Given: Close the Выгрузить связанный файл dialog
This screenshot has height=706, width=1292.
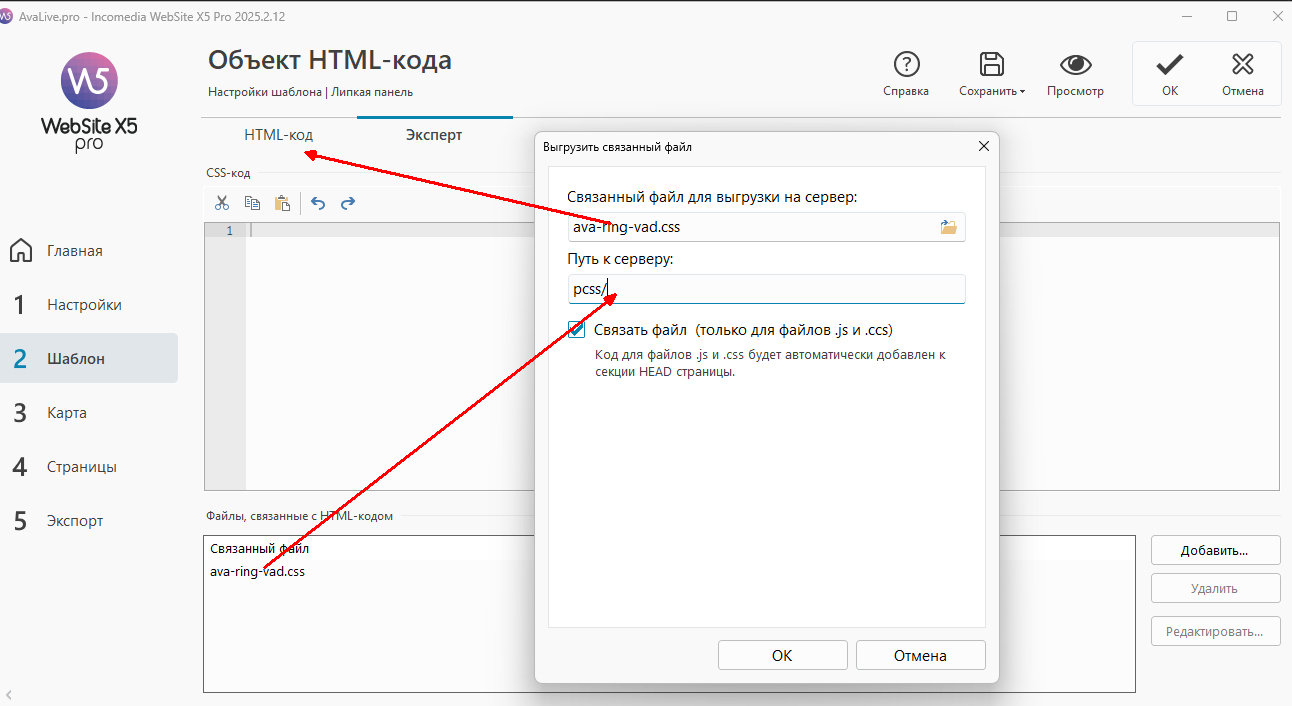Looking at the screenshot, I should (x=983, y=147).
